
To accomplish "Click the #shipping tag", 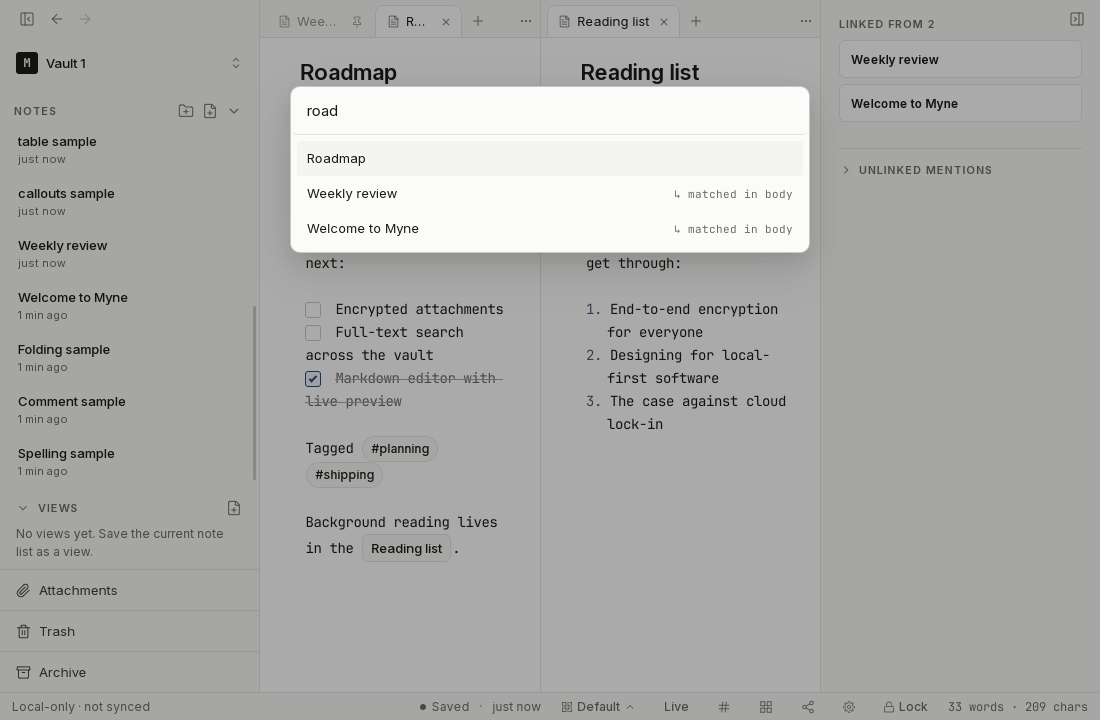I will pyautogui.click(x=344, y=474).
